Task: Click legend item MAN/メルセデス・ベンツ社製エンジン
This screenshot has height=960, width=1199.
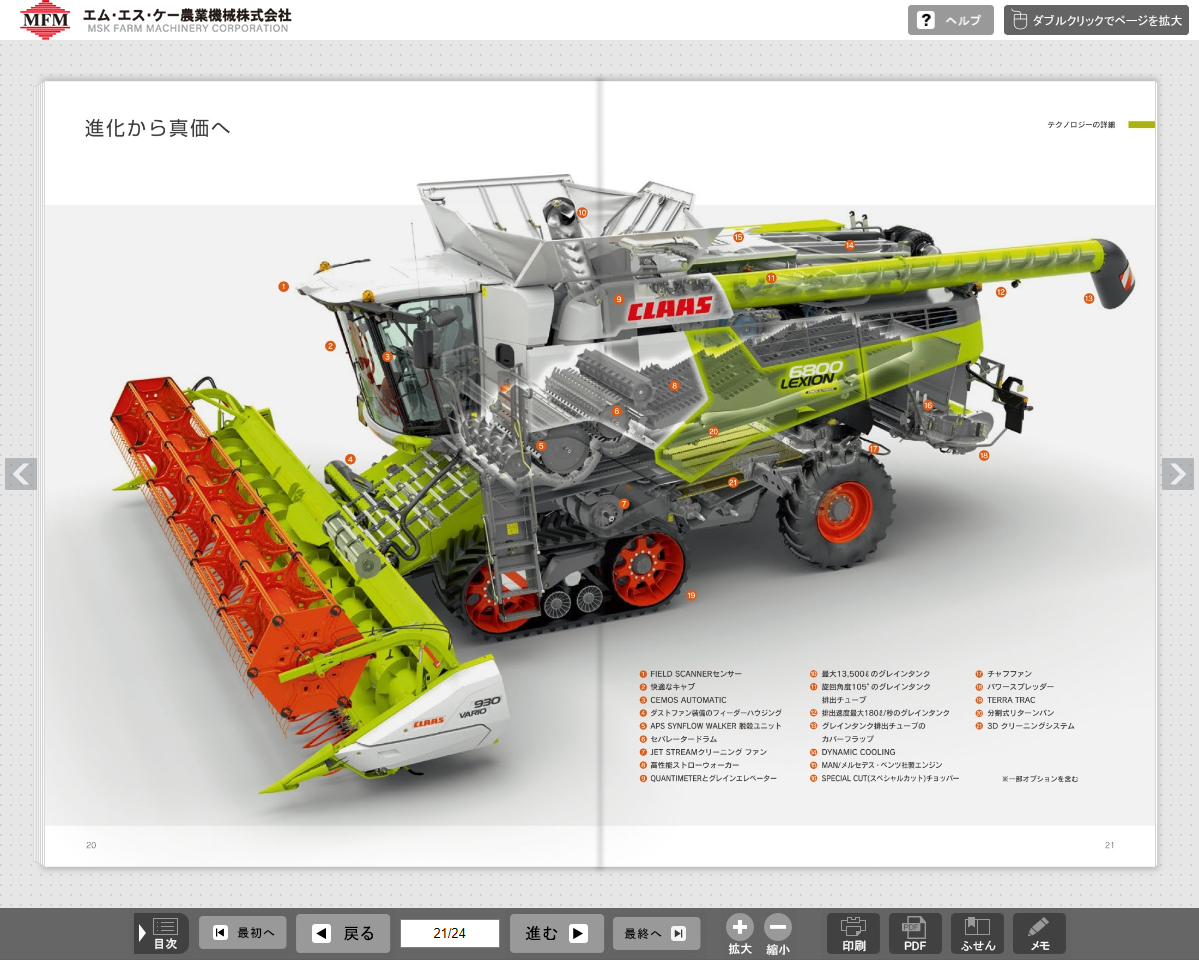Action: point(876,765)
